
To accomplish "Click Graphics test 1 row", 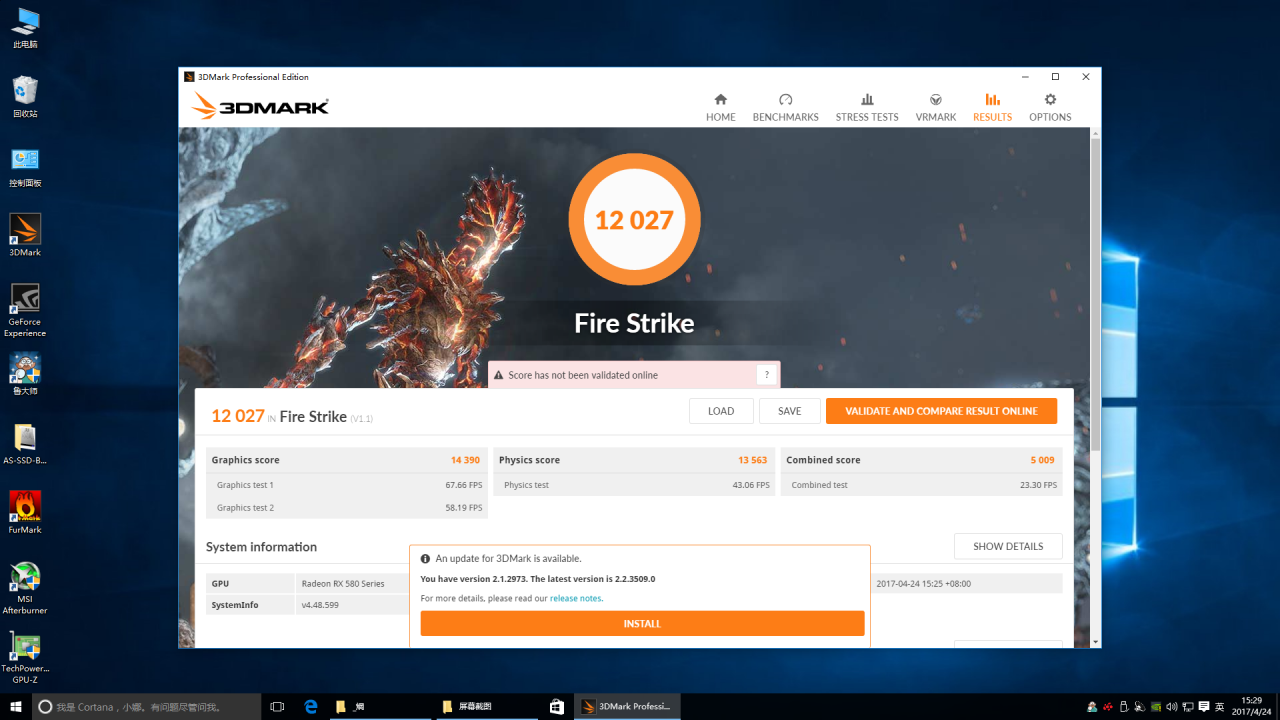I will pos(348,485).
